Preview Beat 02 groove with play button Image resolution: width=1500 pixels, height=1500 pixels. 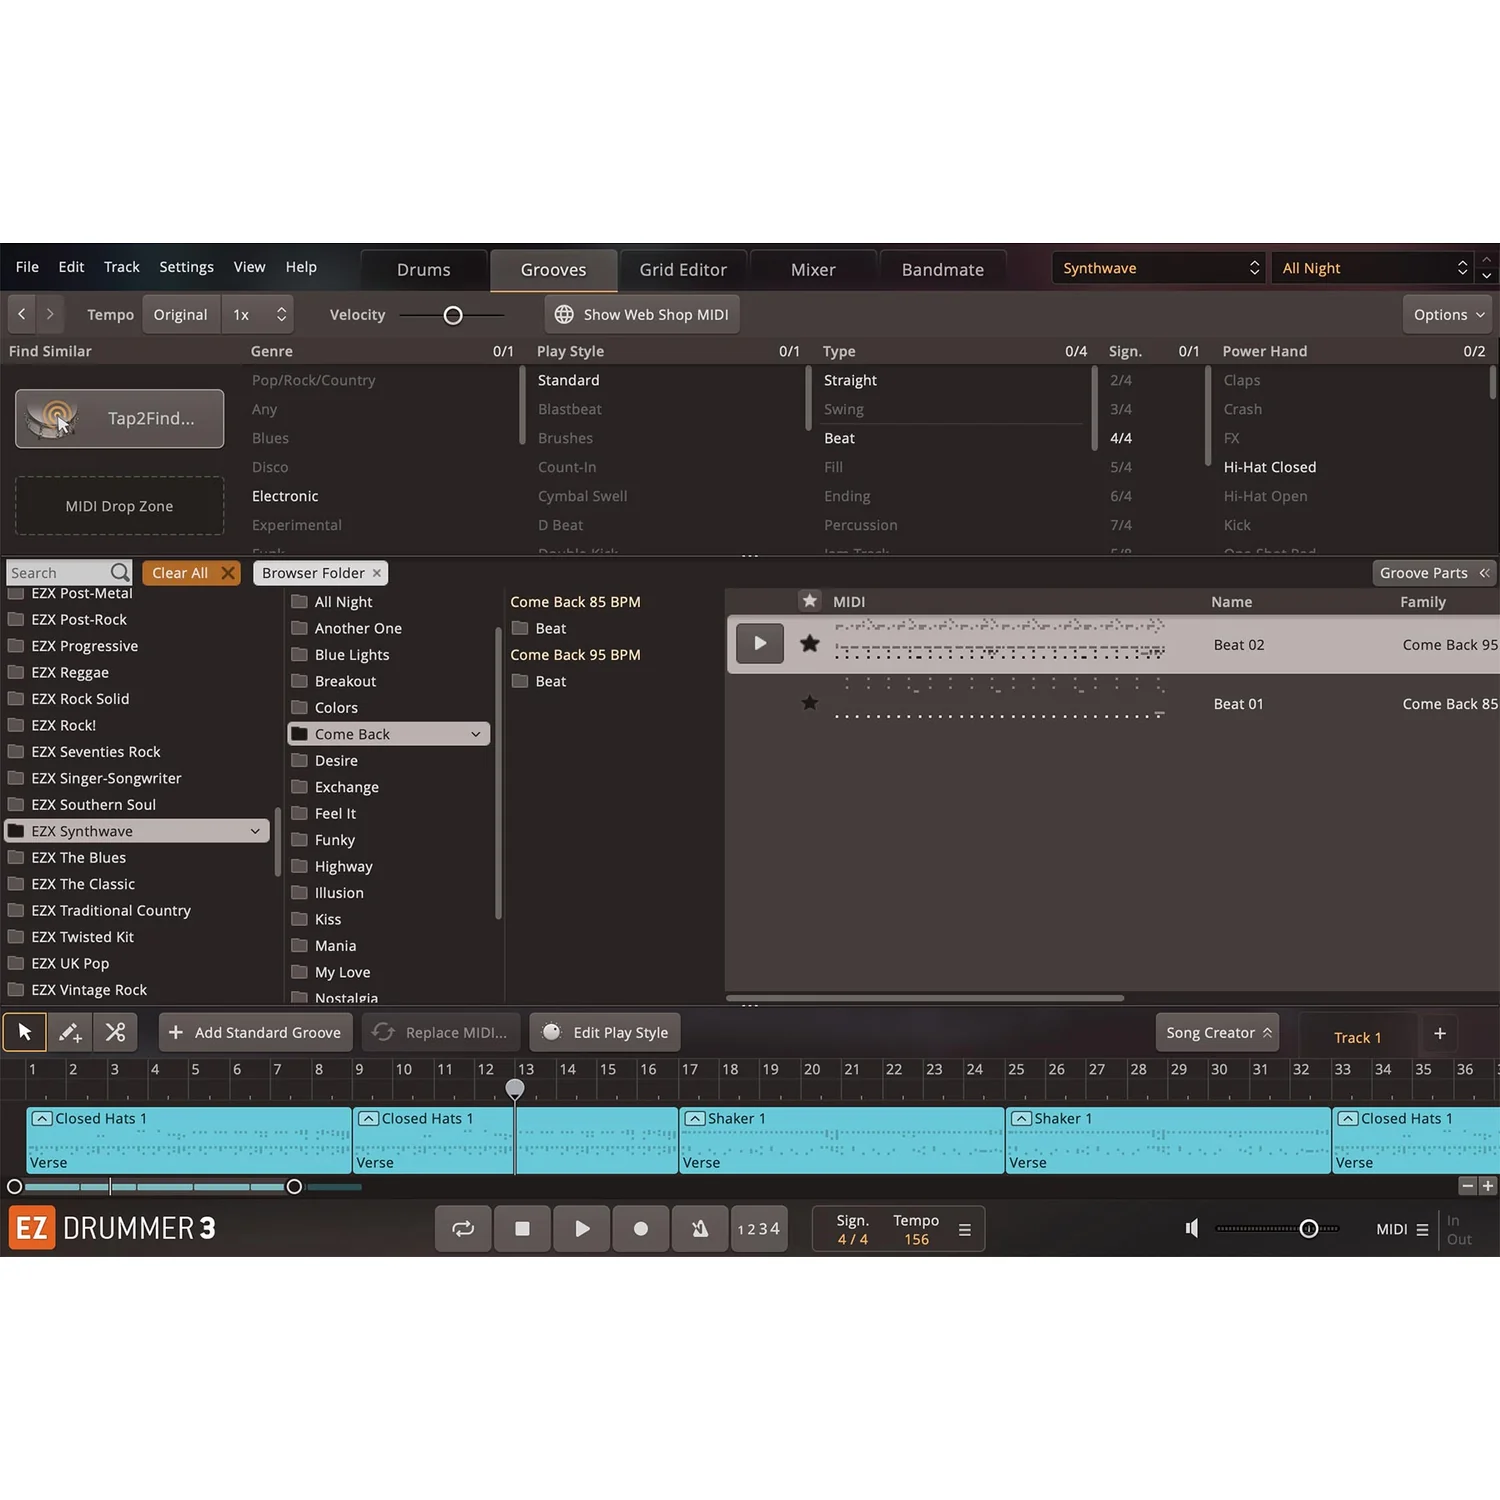760,644
